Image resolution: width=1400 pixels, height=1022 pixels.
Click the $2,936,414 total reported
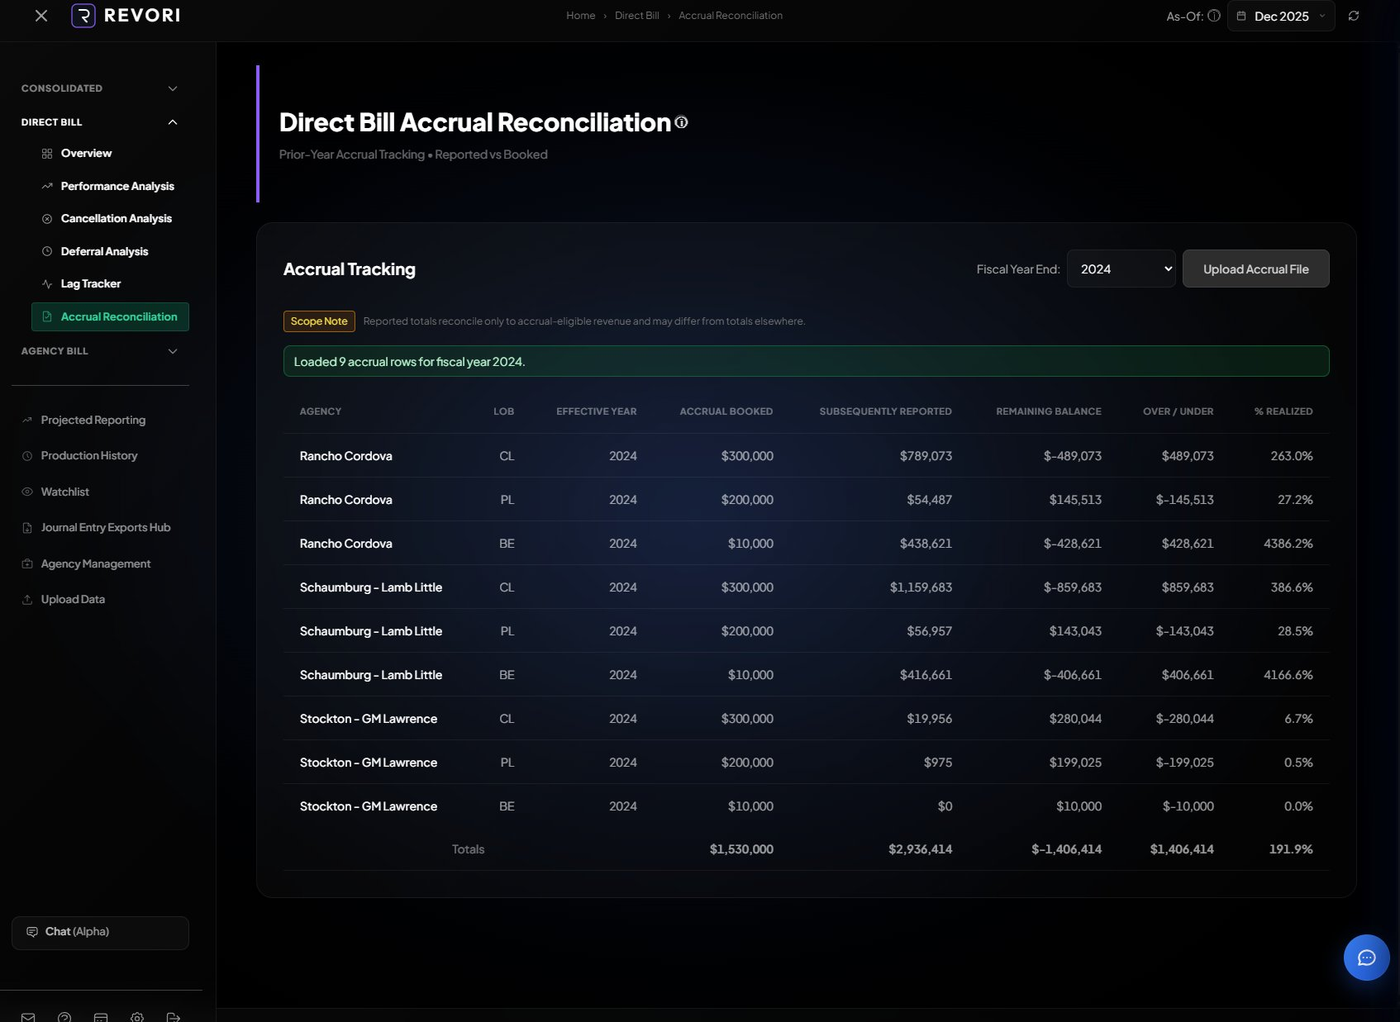coord(920,850)
